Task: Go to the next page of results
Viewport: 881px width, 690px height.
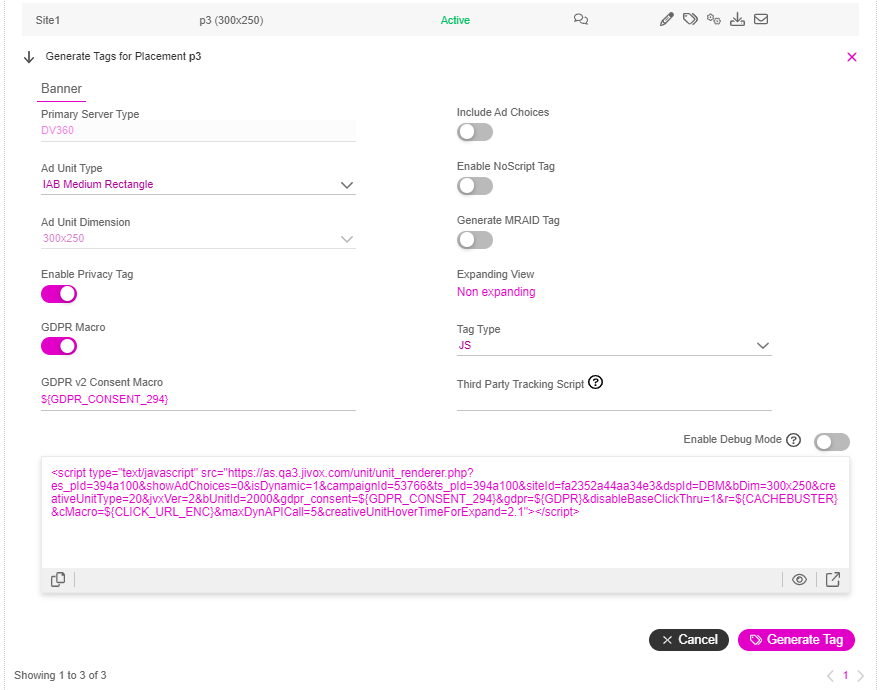Action: click(860, 676)
